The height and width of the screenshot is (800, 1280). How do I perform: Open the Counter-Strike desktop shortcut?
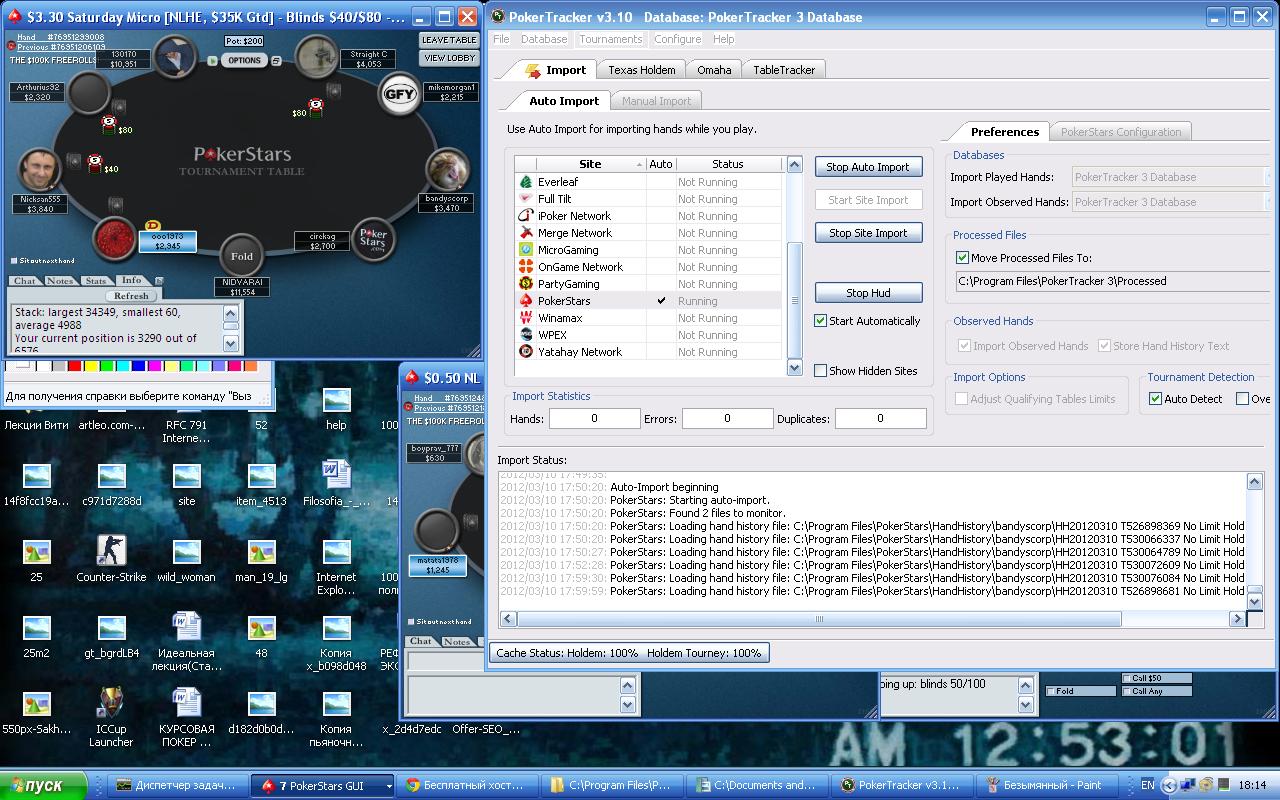[111, 552]
